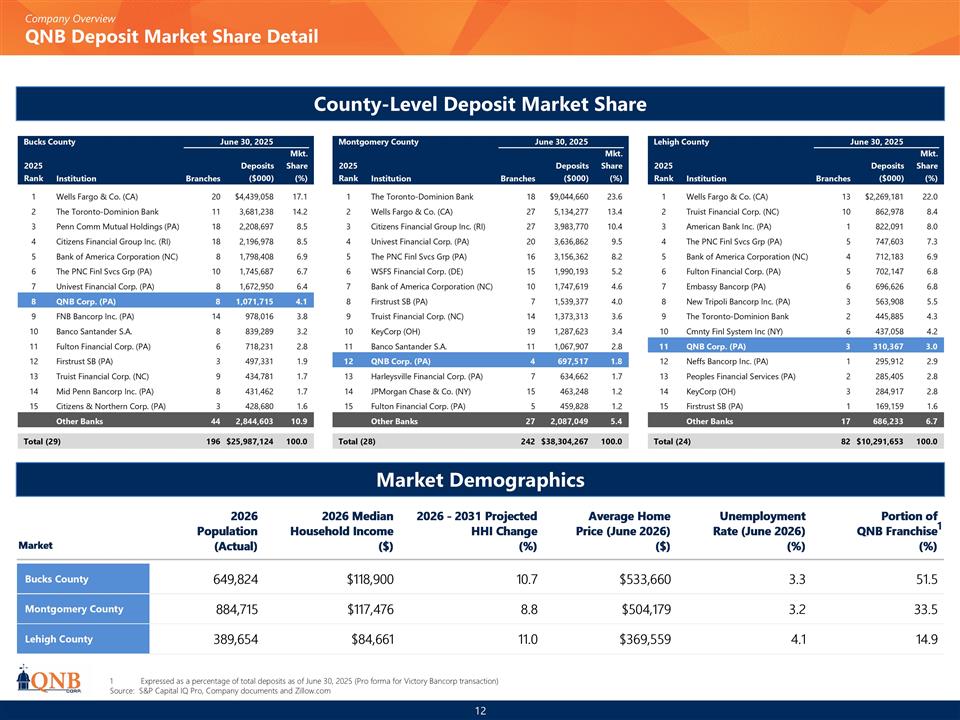This screenshot has height=720, width=960.
Task: Click Peoples Financial Services (PA)
Action: click(x=741, y=377)
